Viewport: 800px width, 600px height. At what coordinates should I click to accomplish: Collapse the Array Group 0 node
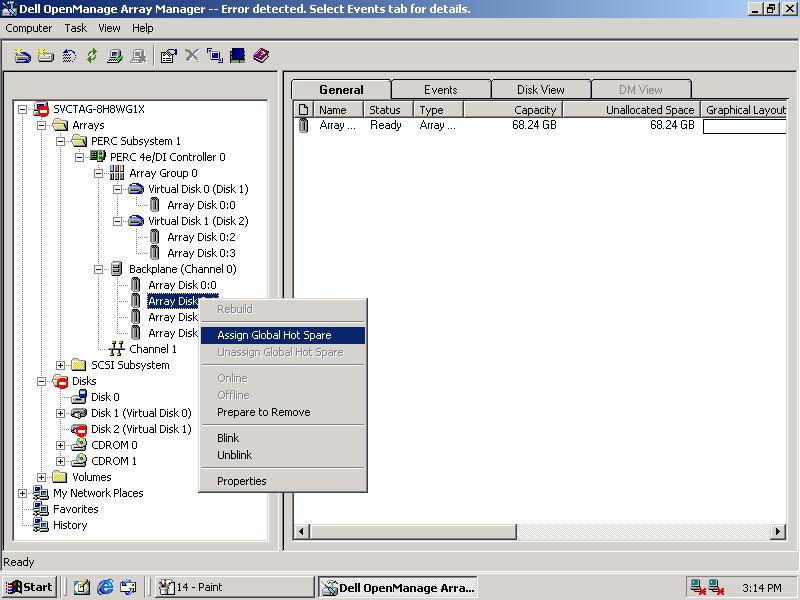[98, 173]
